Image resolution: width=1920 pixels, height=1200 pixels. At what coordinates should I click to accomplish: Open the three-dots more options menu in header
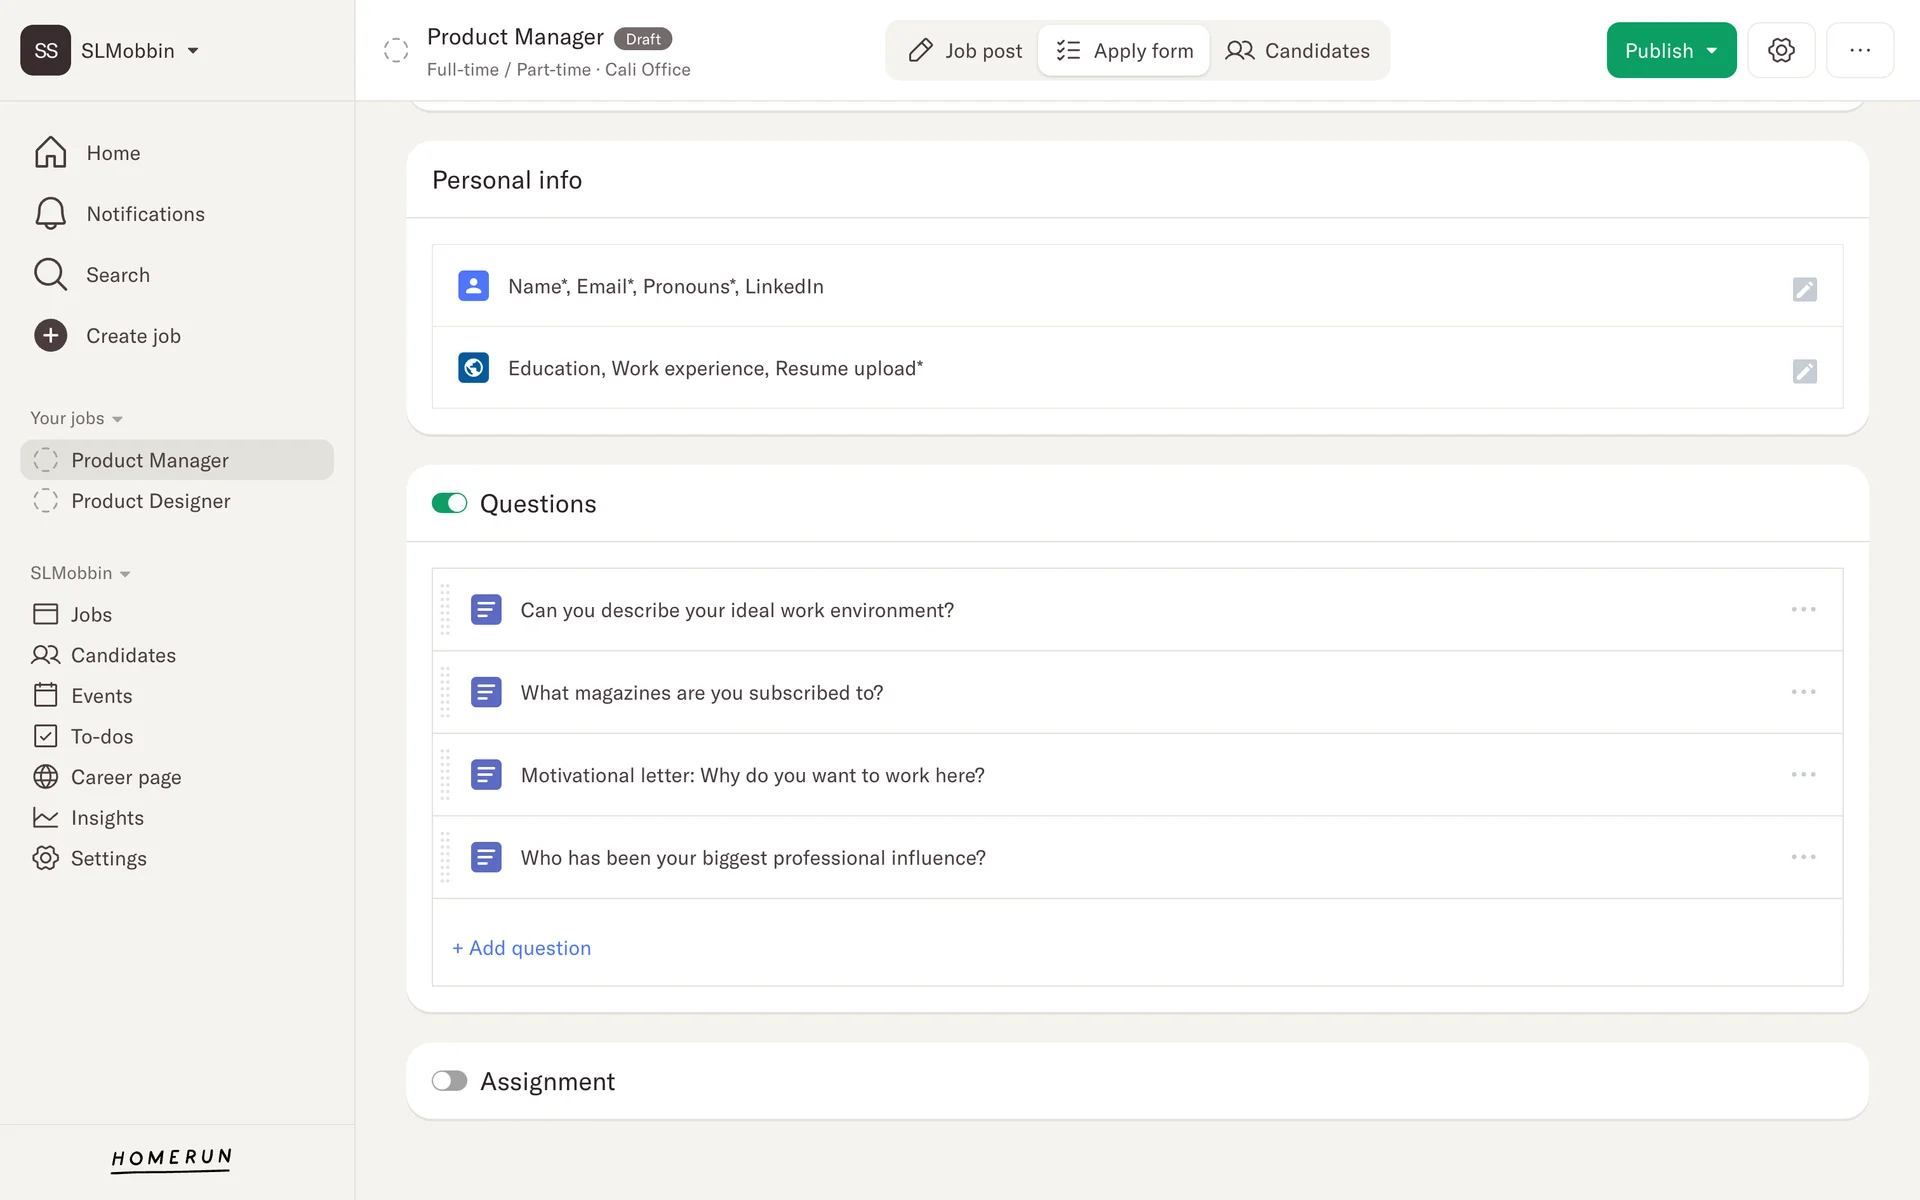coord(1859,50)
